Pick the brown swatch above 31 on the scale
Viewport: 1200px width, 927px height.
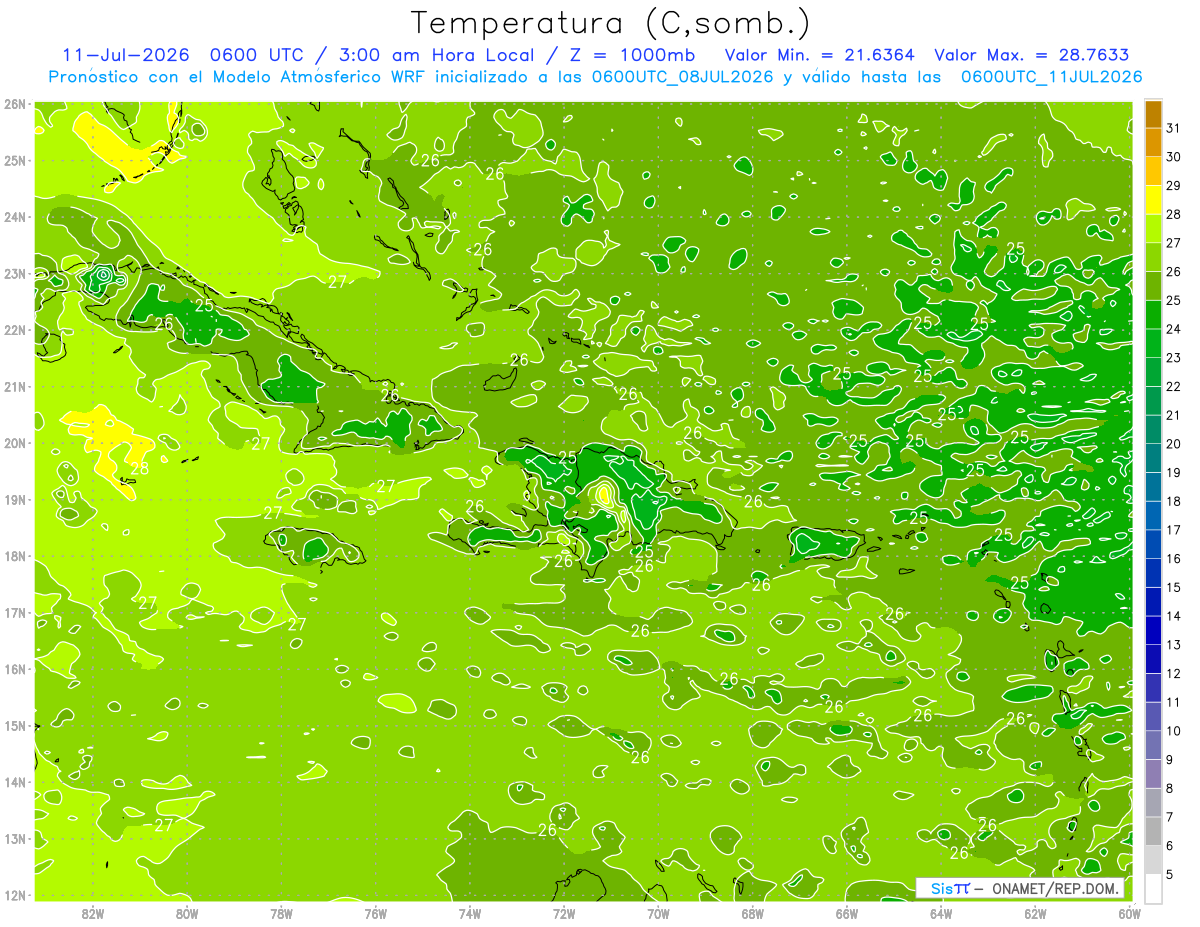pos(1153,114)
